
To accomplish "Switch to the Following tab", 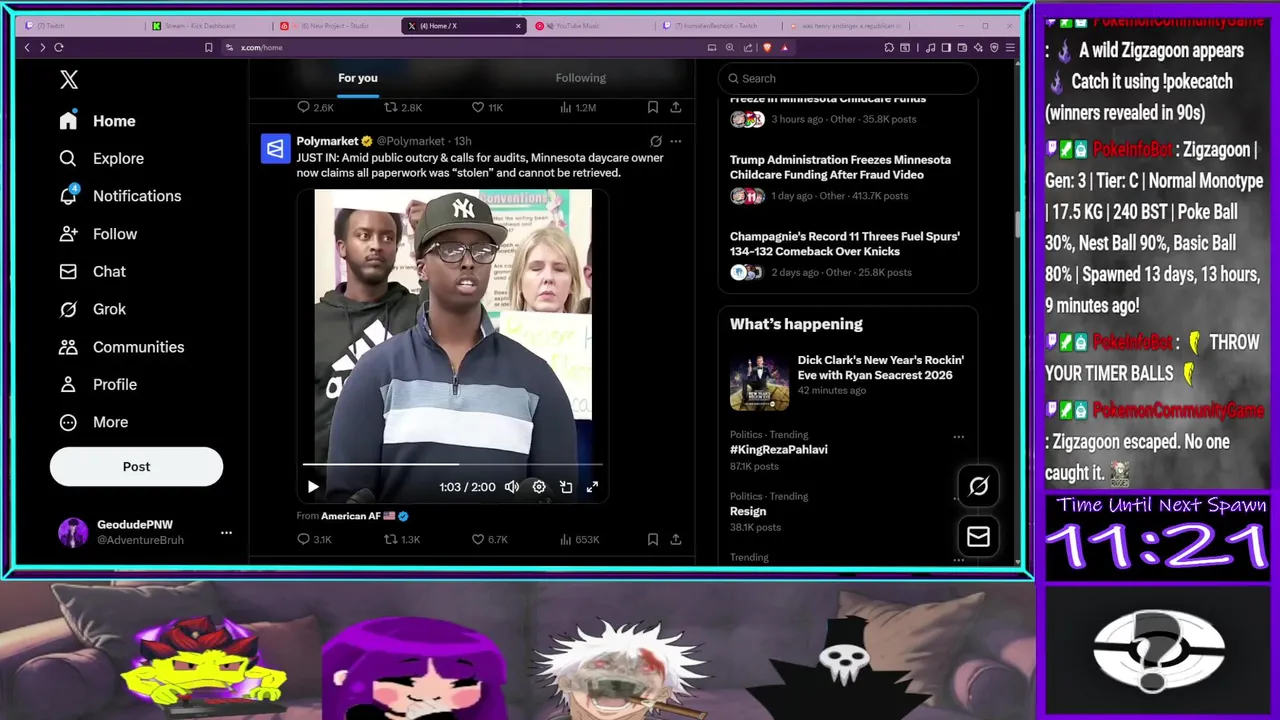I will pos(580,78).
